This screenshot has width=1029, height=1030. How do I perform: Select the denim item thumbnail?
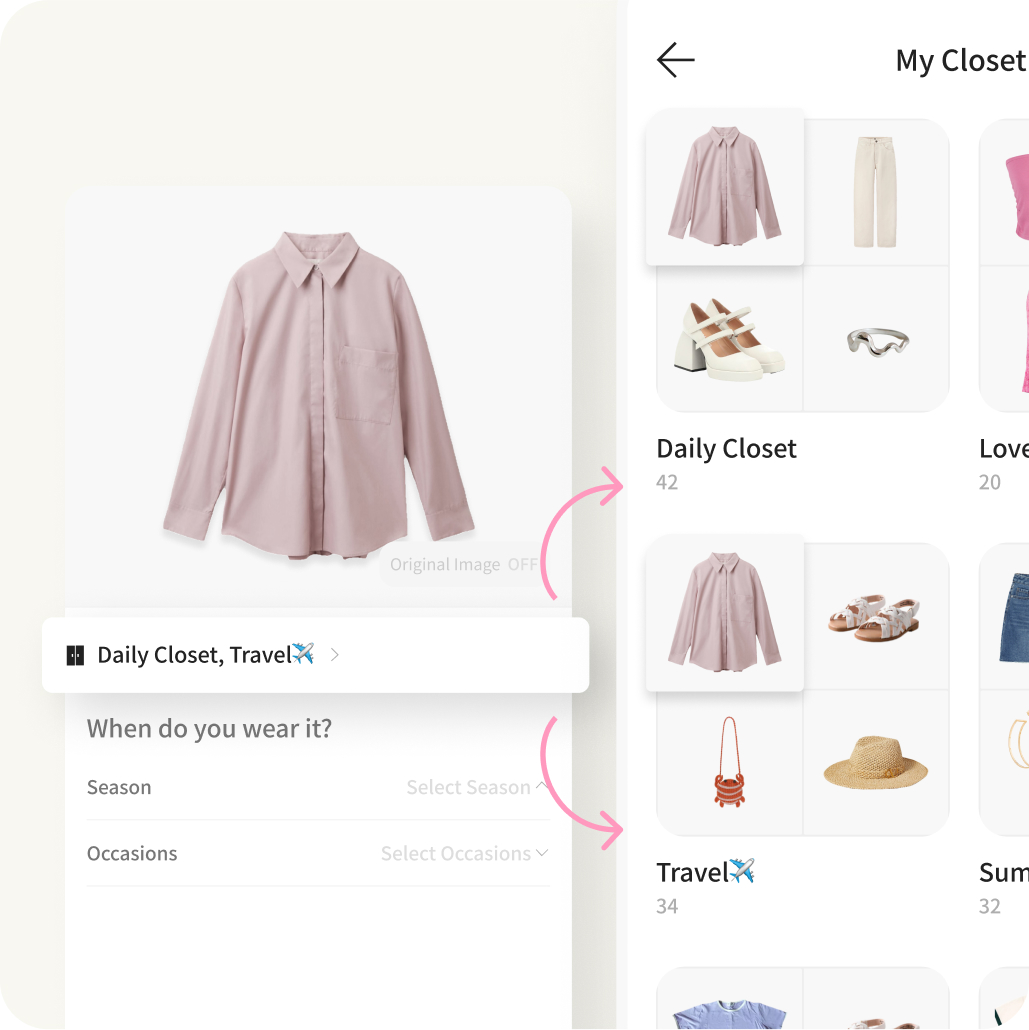click(1012, 617)
